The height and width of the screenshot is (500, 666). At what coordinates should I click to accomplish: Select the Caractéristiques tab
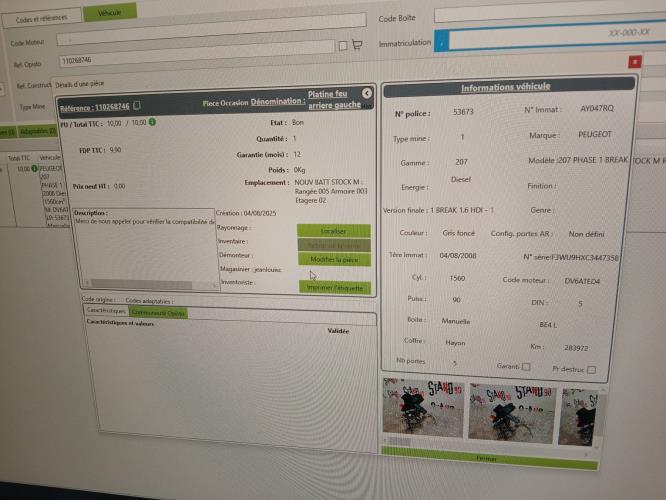[106, 311]
